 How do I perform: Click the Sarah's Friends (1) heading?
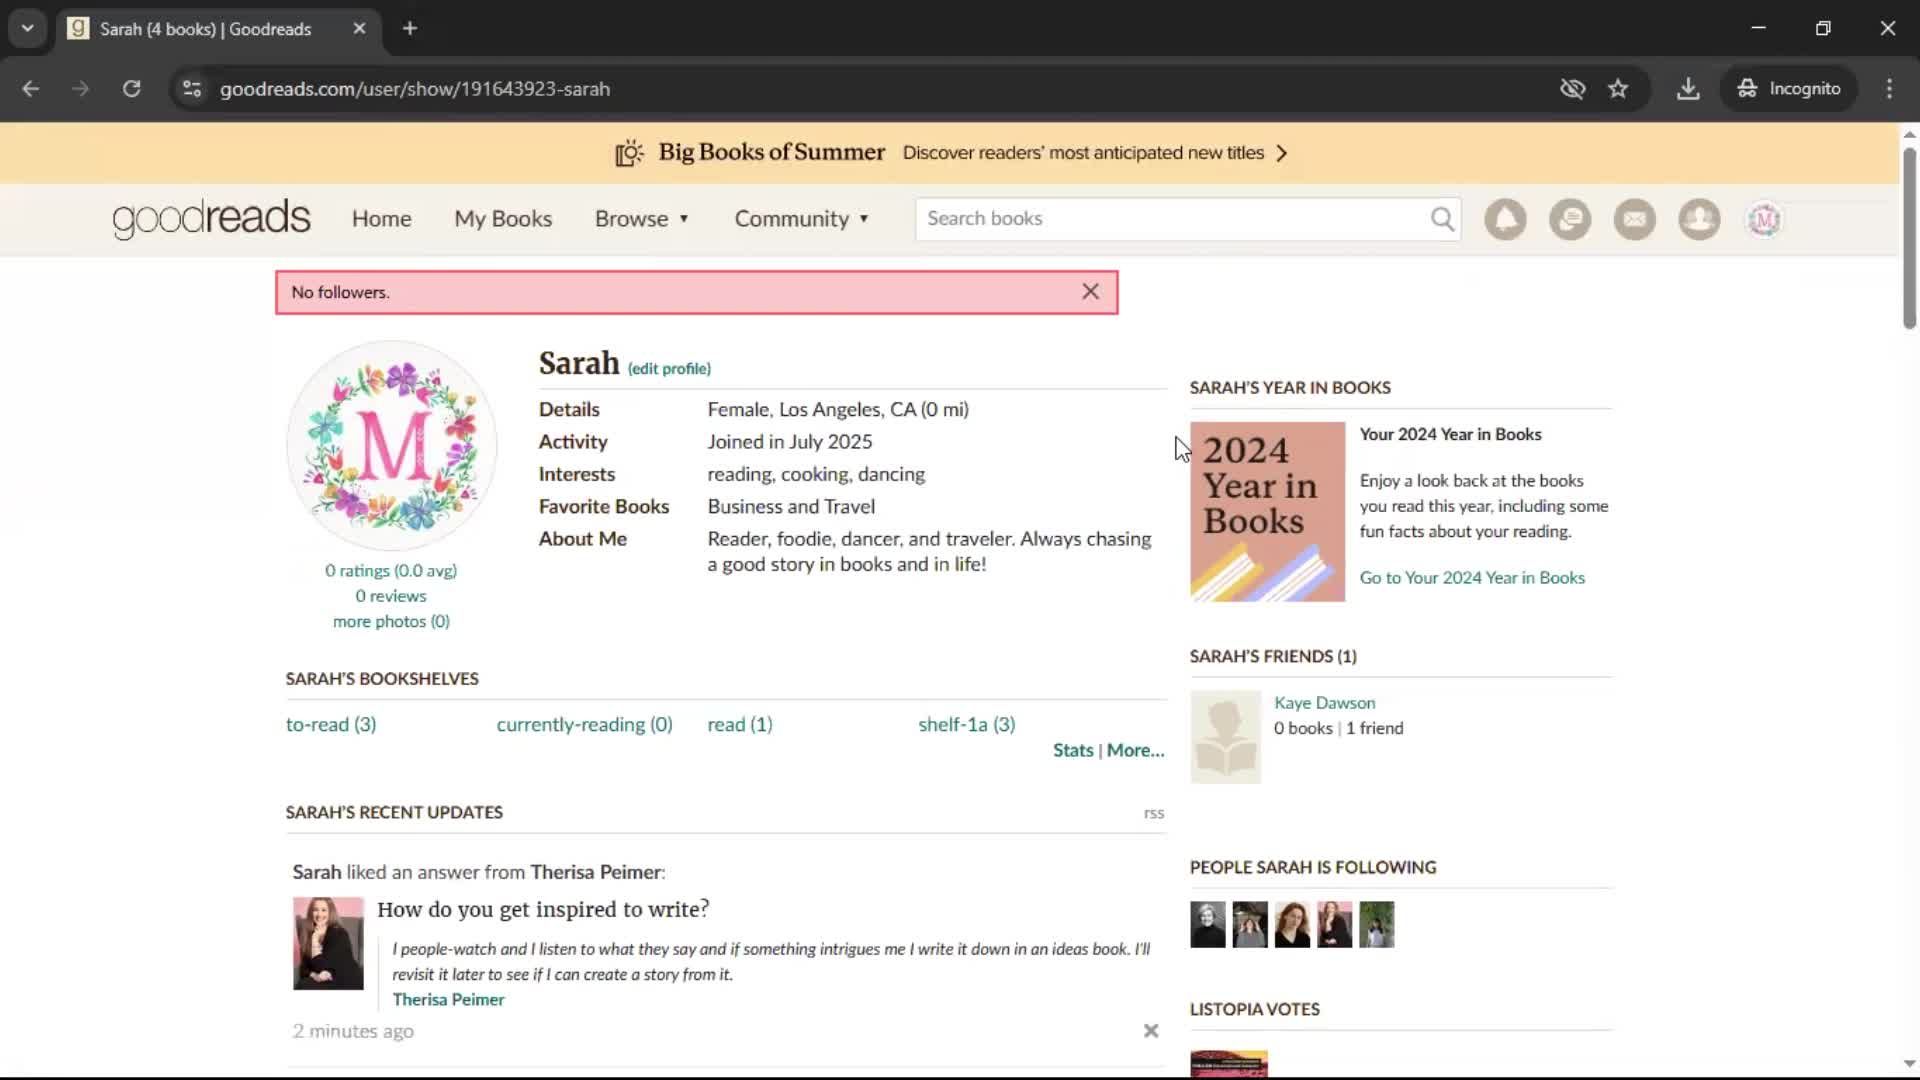1273,657
